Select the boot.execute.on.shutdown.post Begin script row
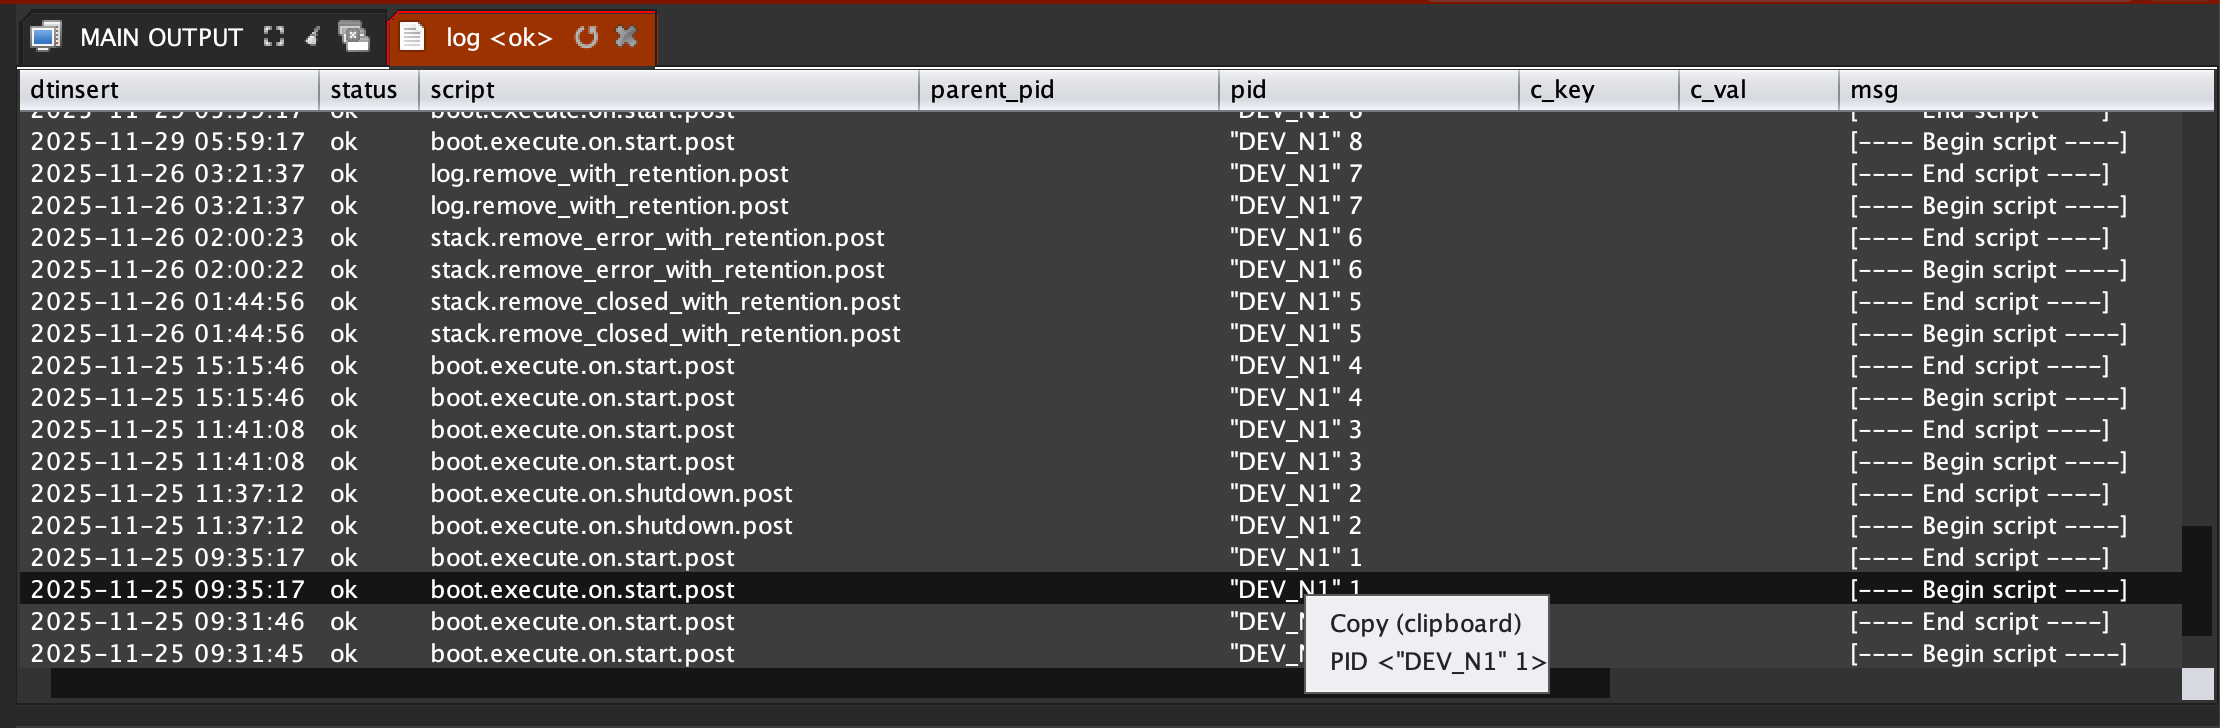Viewport: 2220px width, 728px height. point(611,526)
